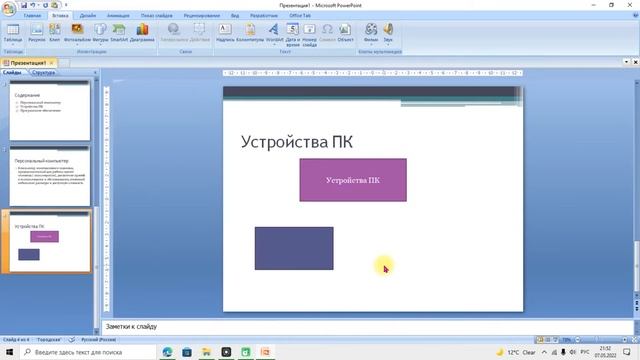The height and width of the screenshot is (360, 640).
Task: Open the notification center icon
Action: 627,352
